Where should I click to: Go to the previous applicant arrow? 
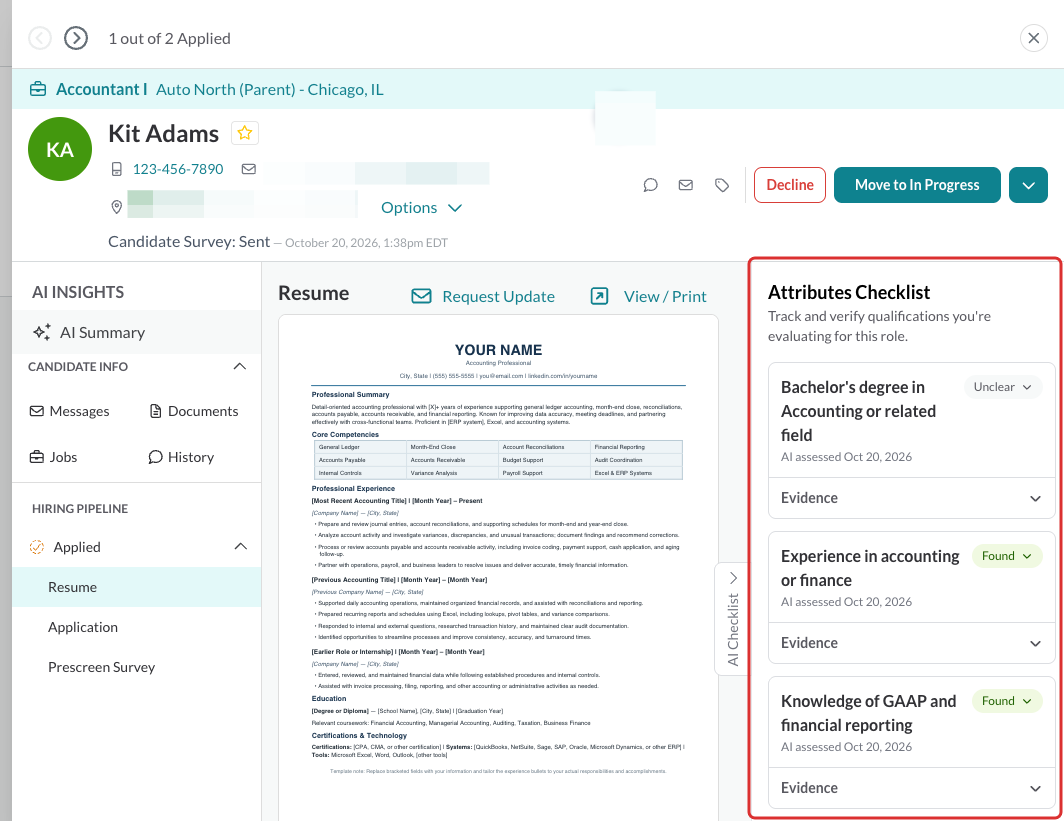click(40, 38)
